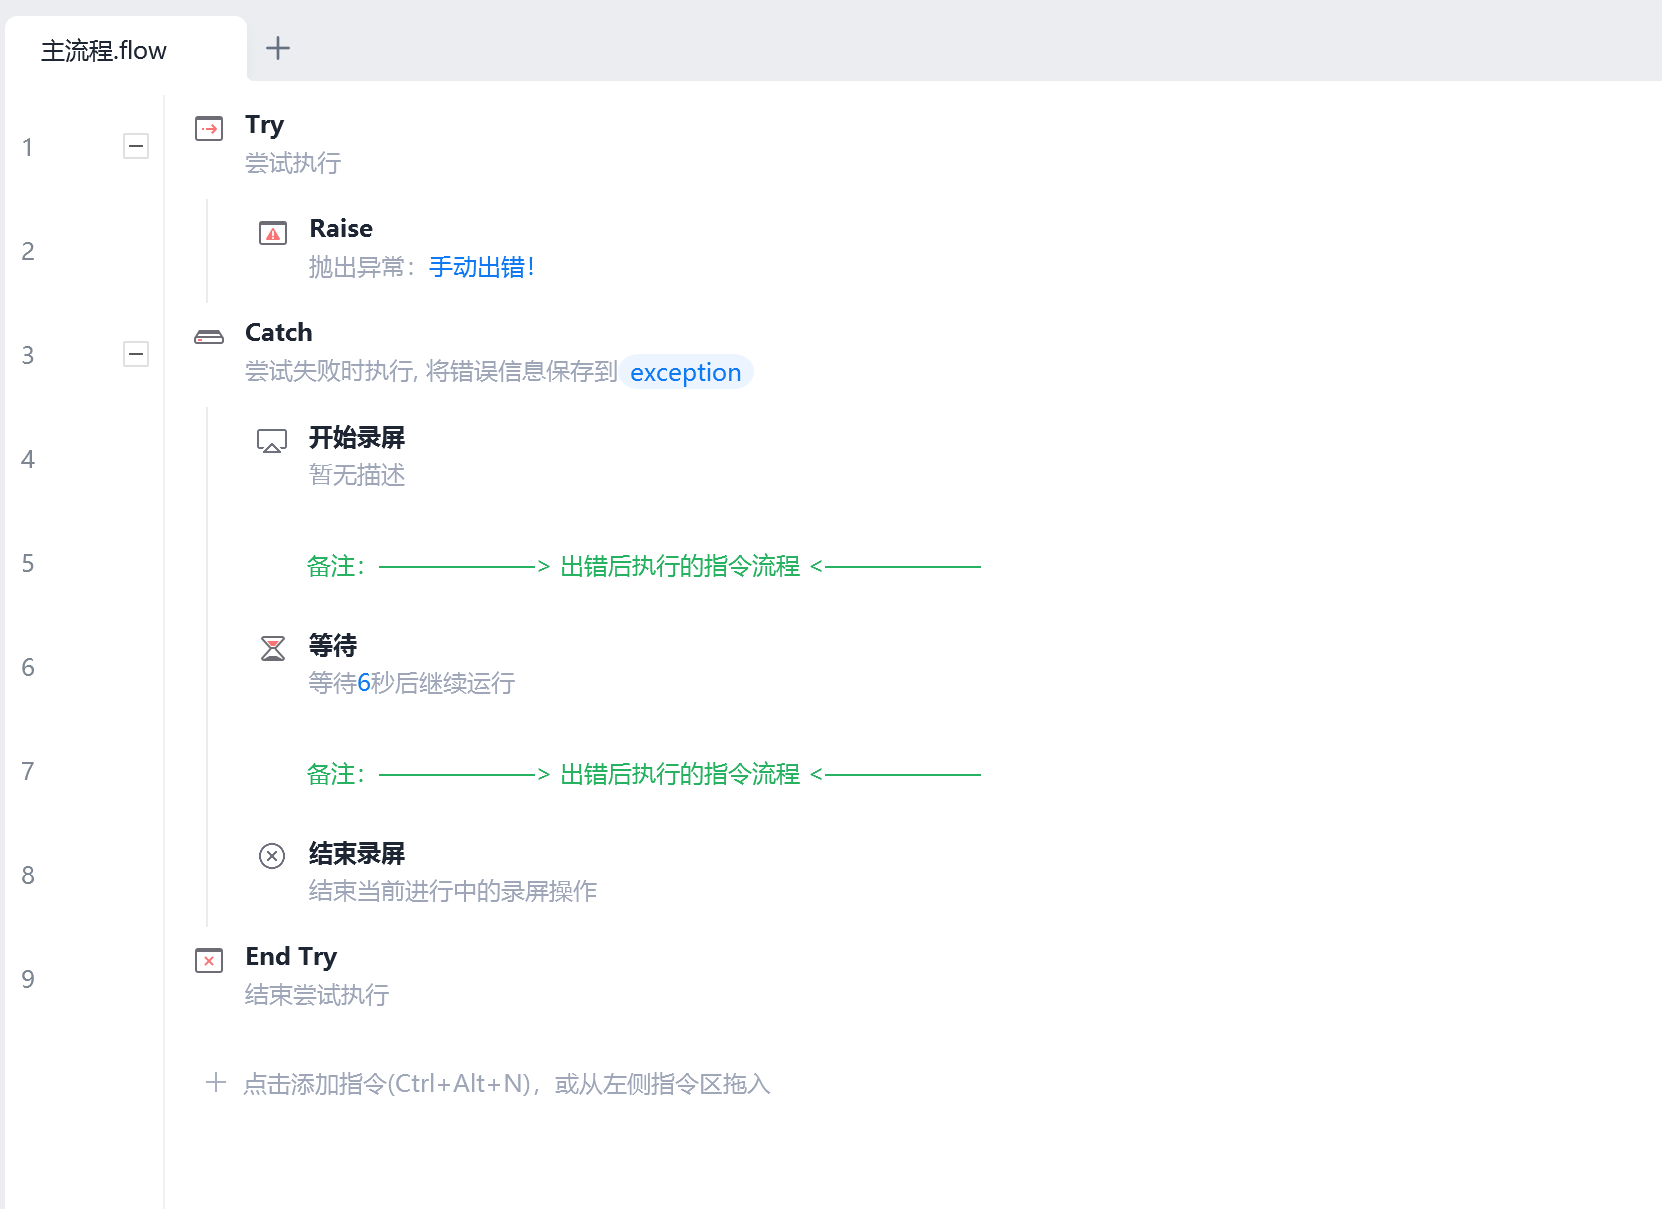Click the Raise exception warning icon
Image resolution: width=1662 pixels, height=1209 pixels.
click(x=273, y=233)
